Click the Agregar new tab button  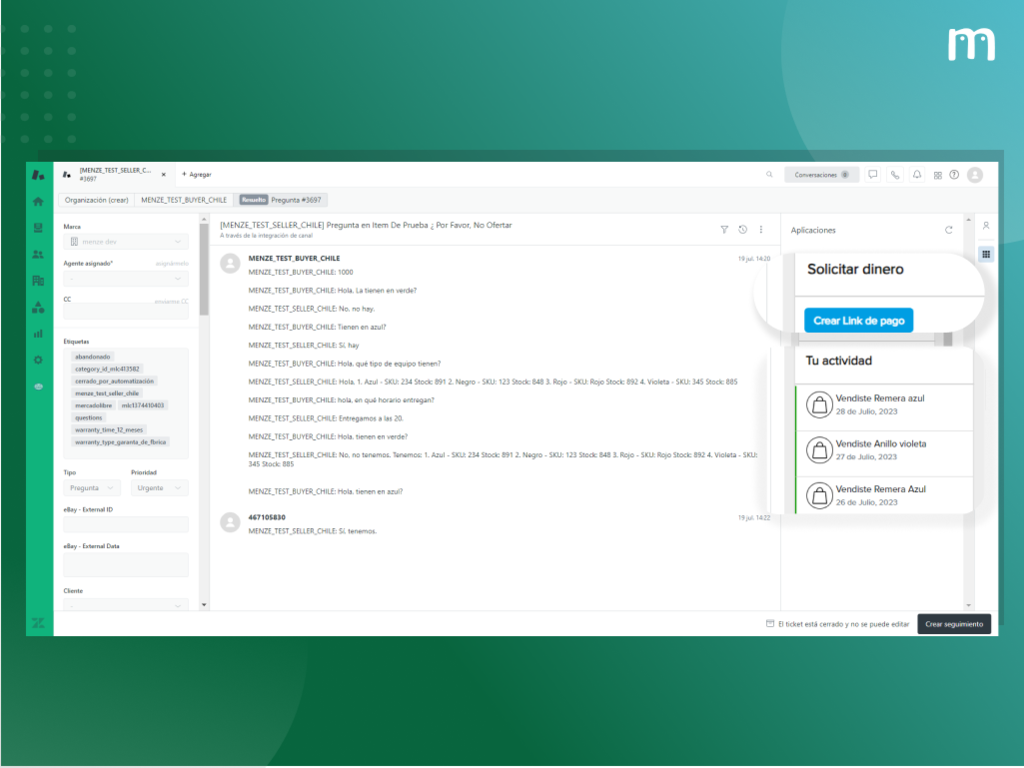(x=196, y=174)
